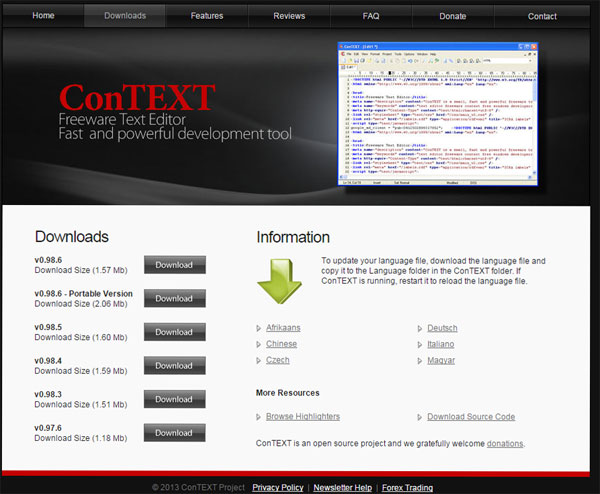Click the arrow bullet beside Czech
Screen dimensions: 600x494
[x=259, y=360]
